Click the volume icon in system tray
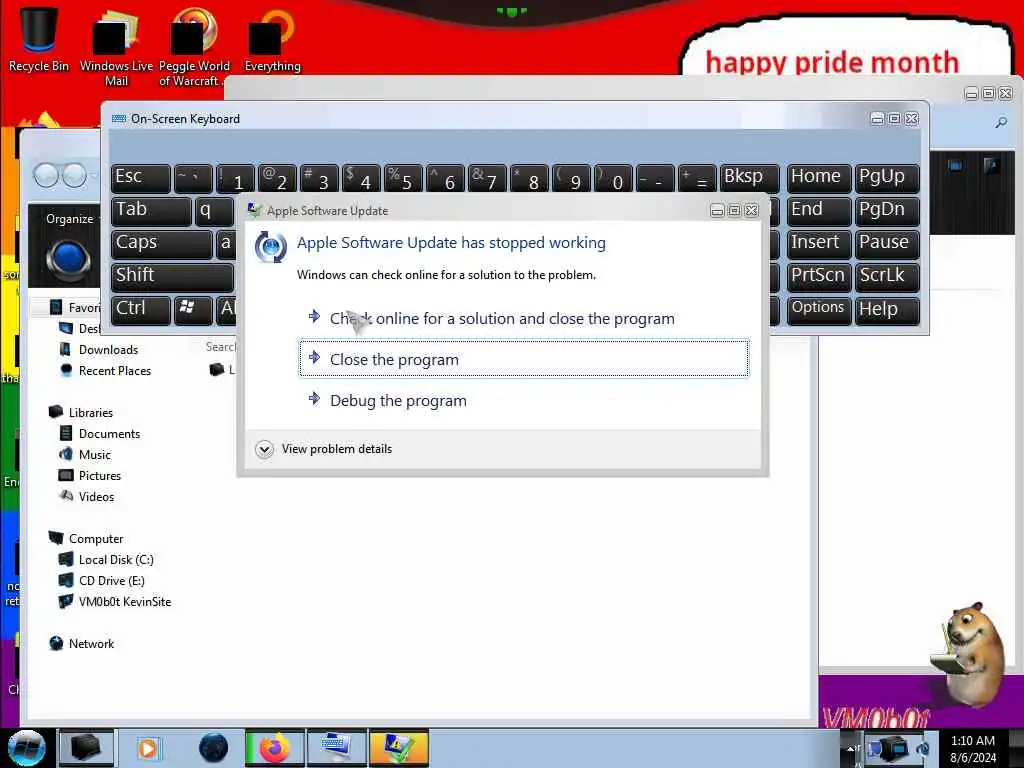The image size is (1024, 768). coord(923,748)
